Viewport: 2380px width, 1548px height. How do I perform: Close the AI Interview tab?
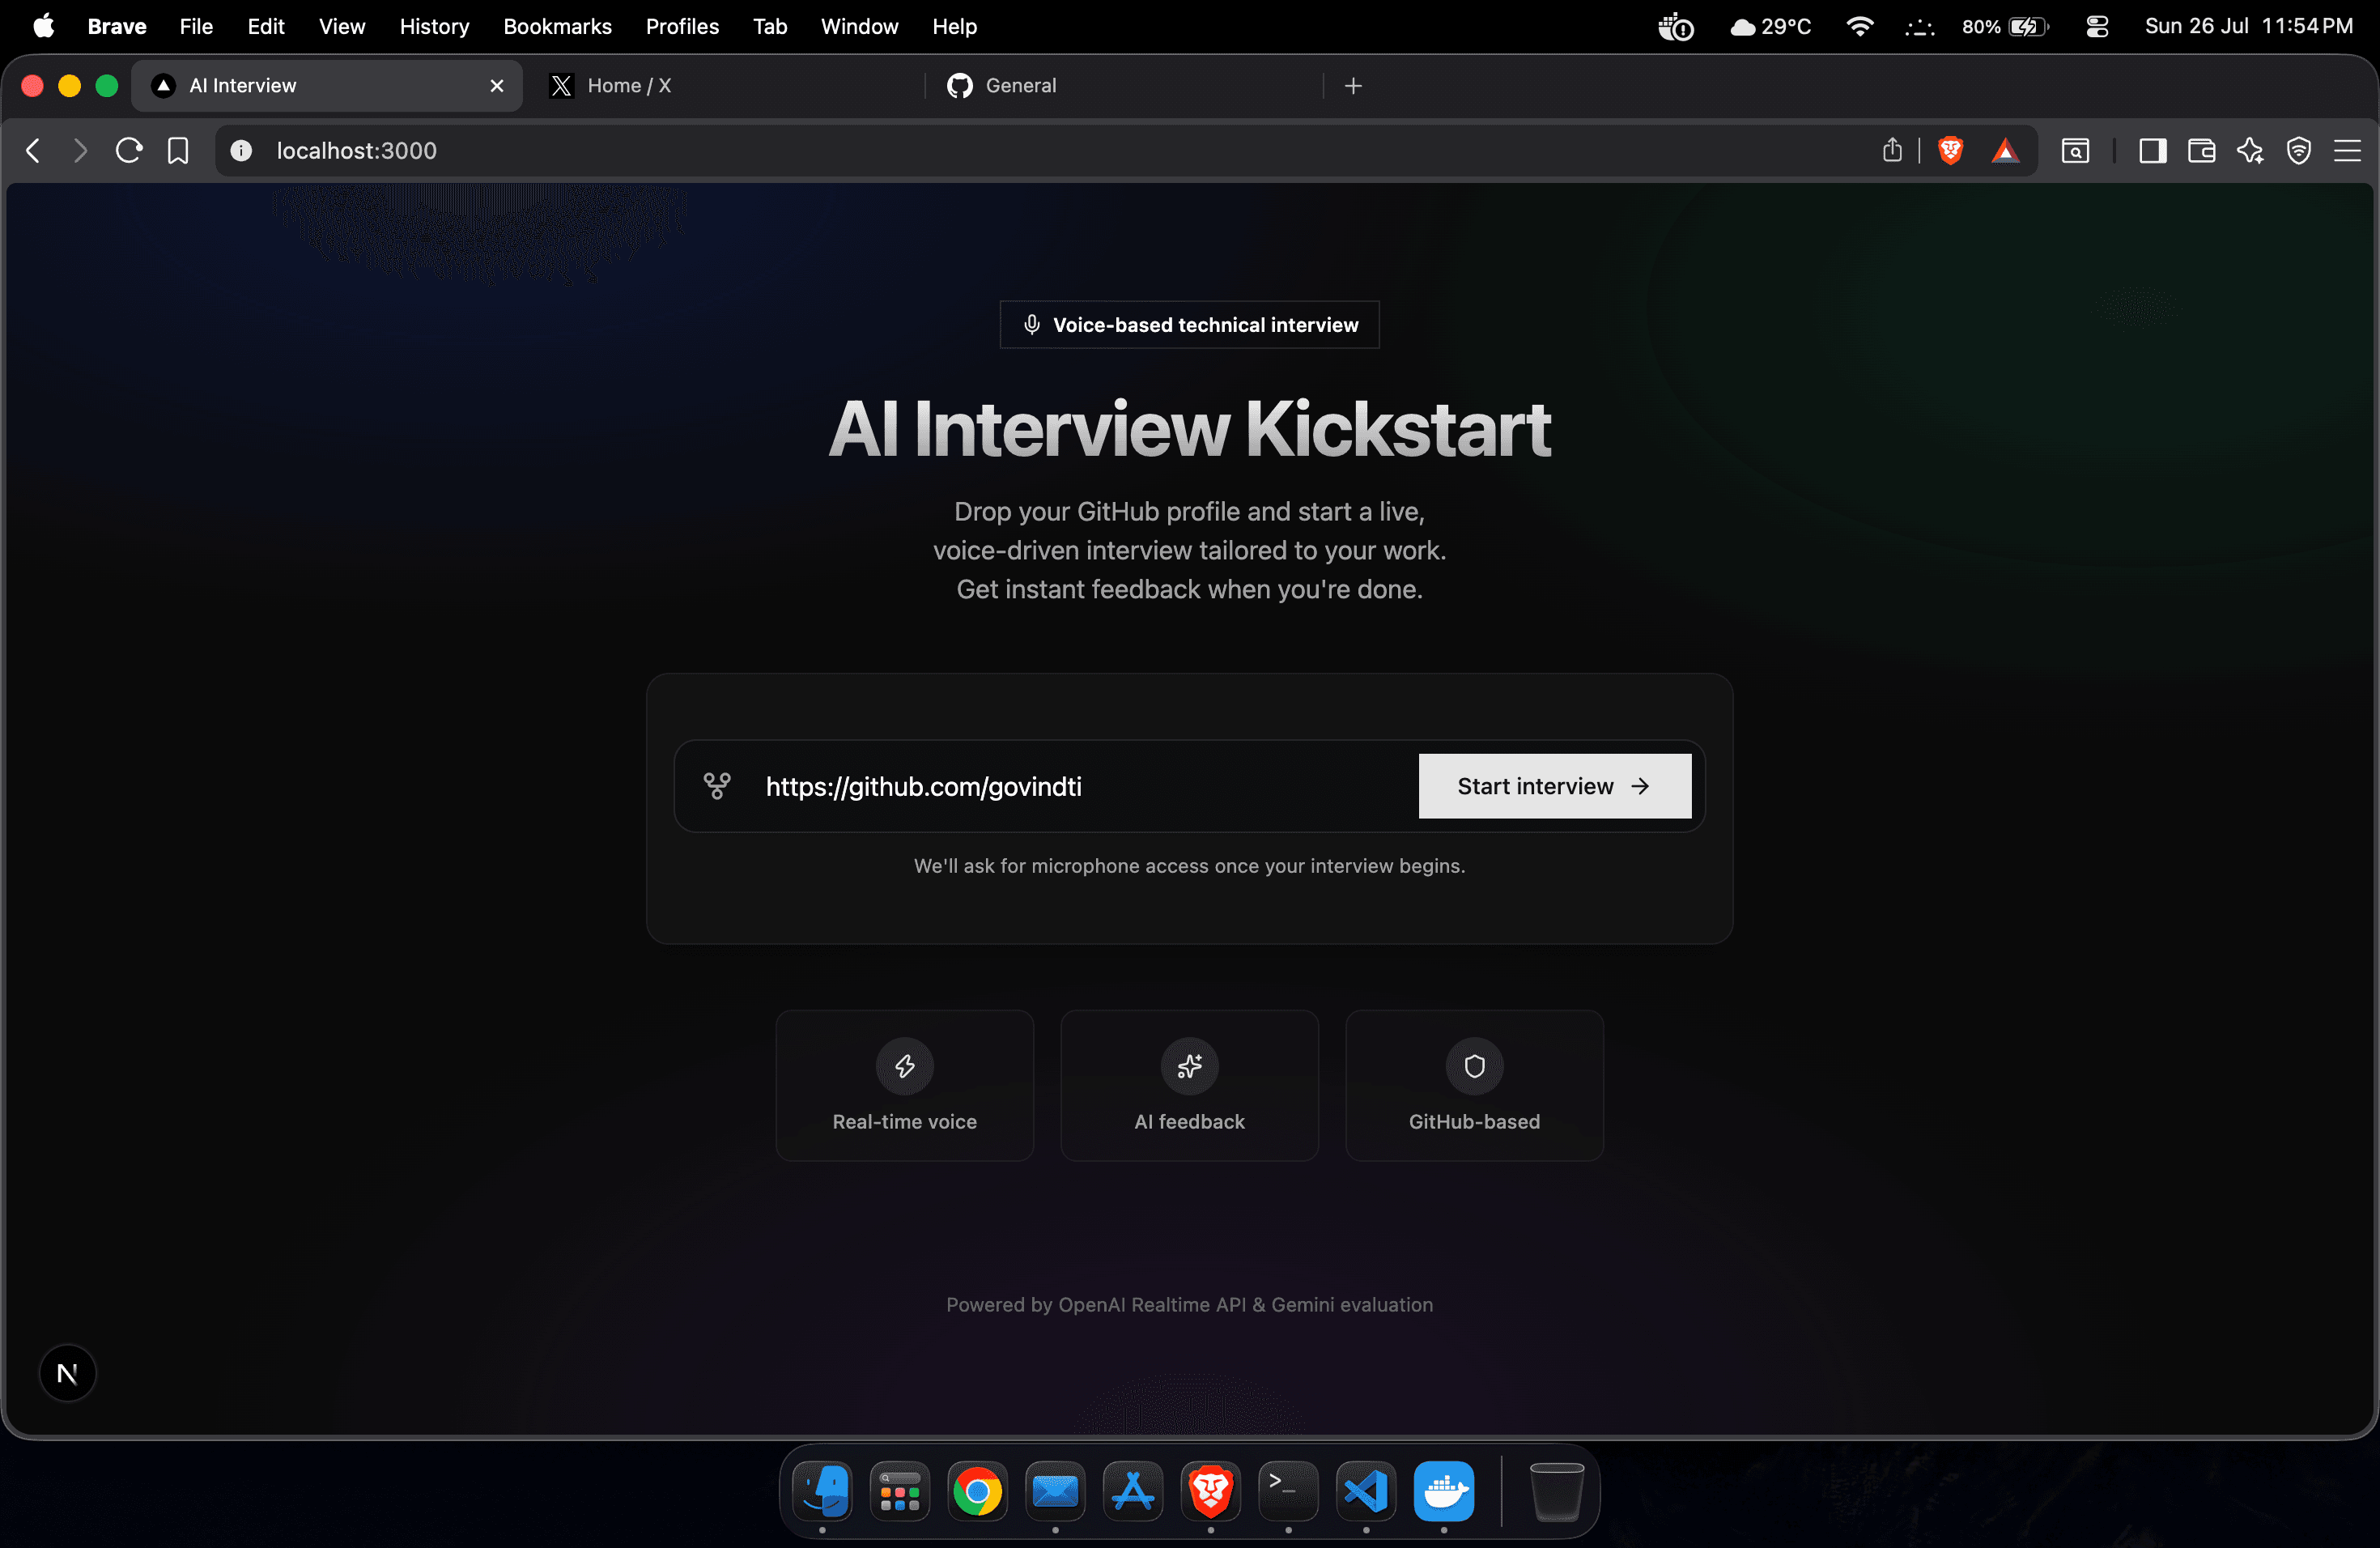tap(497, 86)
